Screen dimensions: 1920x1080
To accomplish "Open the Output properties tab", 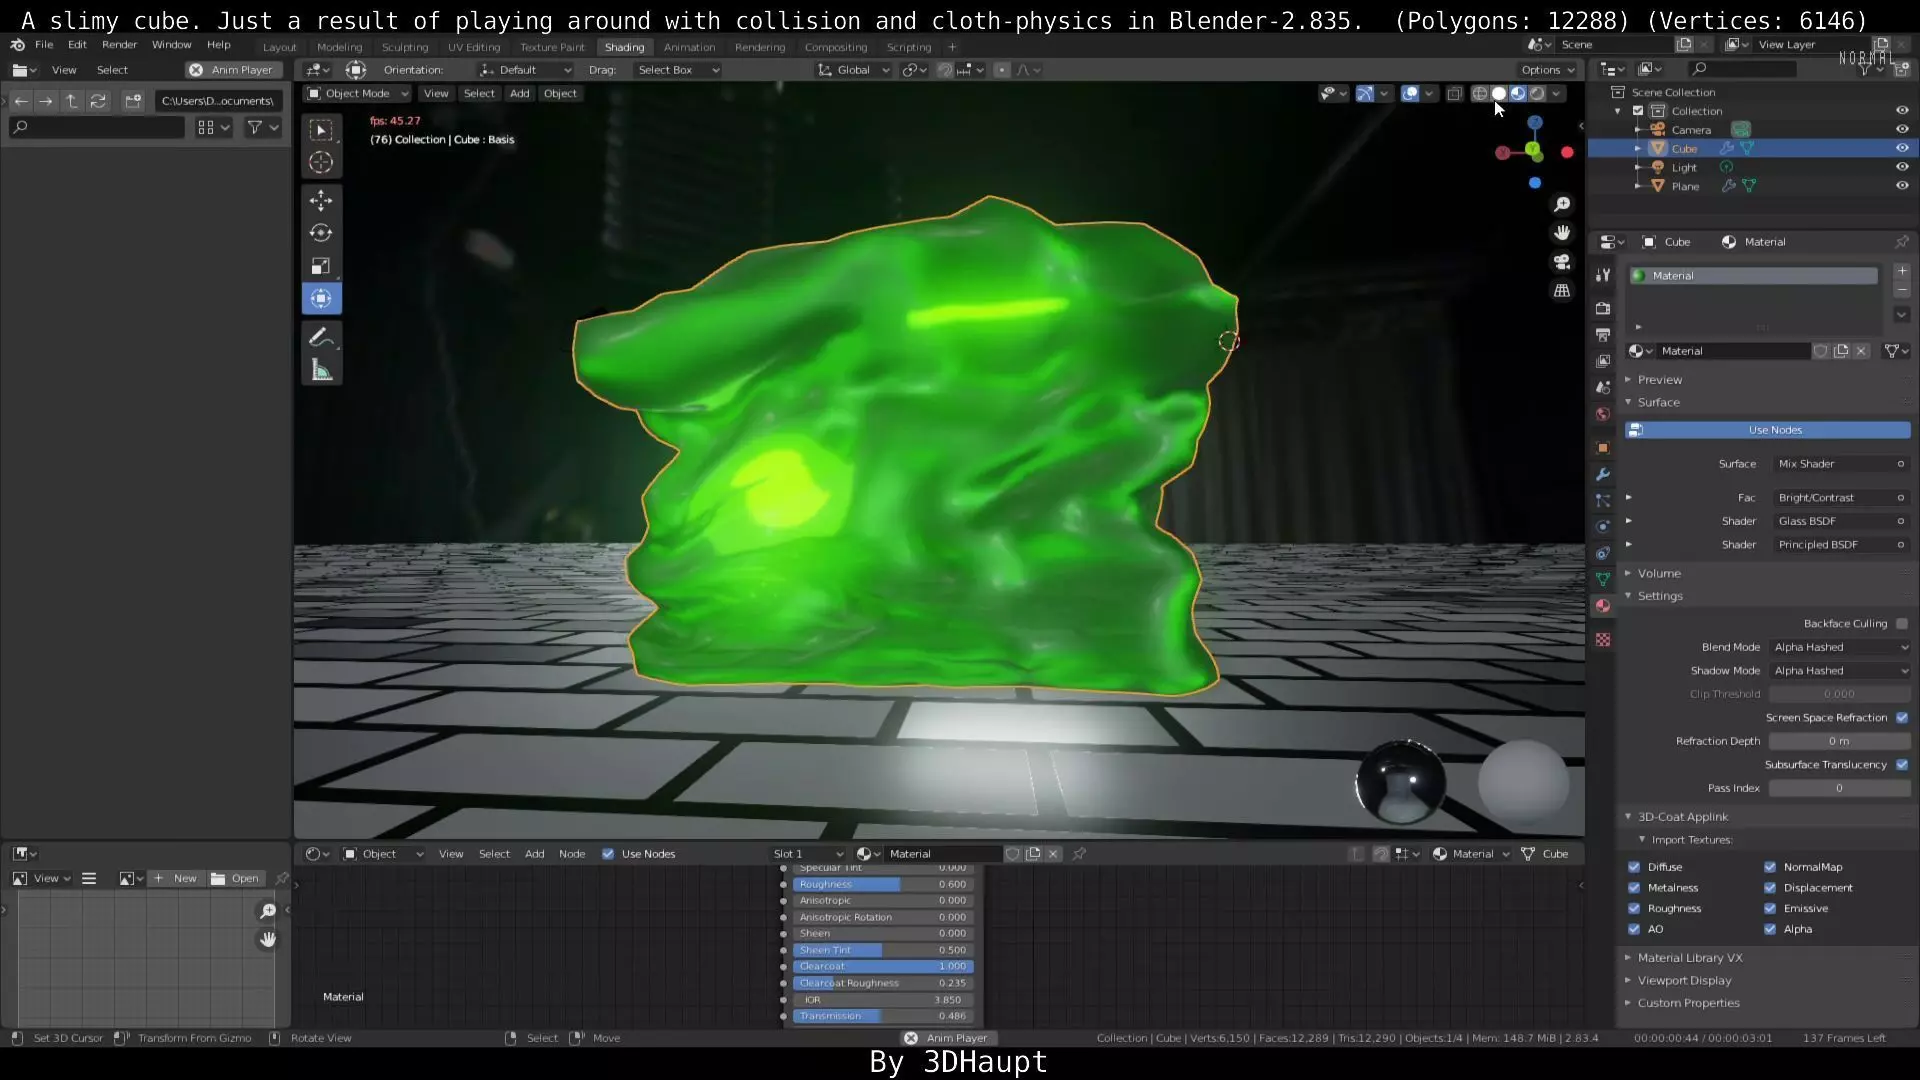I will point(1603,335).
